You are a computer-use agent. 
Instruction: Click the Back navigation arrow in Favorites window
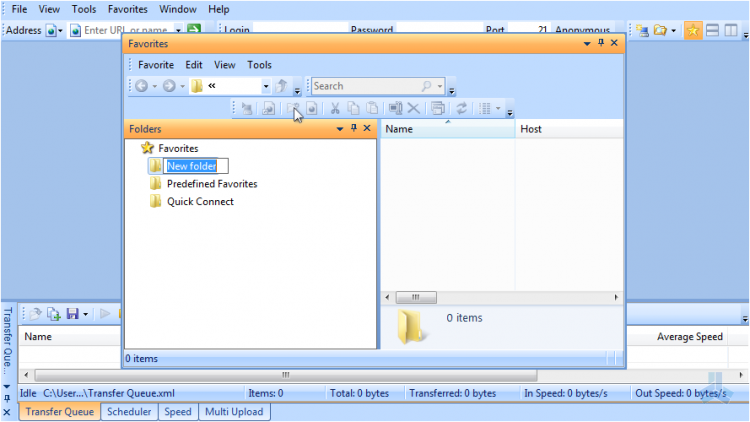pyautogui.click(x=142, y=86)
